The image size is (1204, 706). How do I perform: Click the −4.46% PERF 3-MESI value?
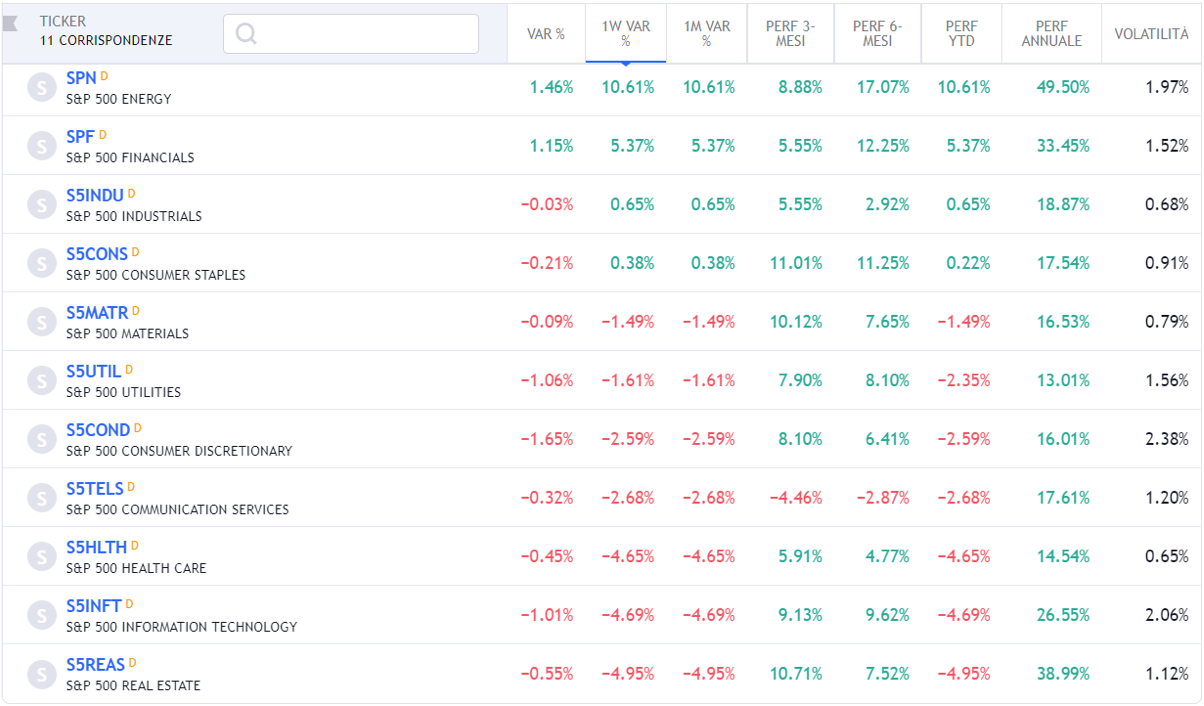(x=796, y=498)
